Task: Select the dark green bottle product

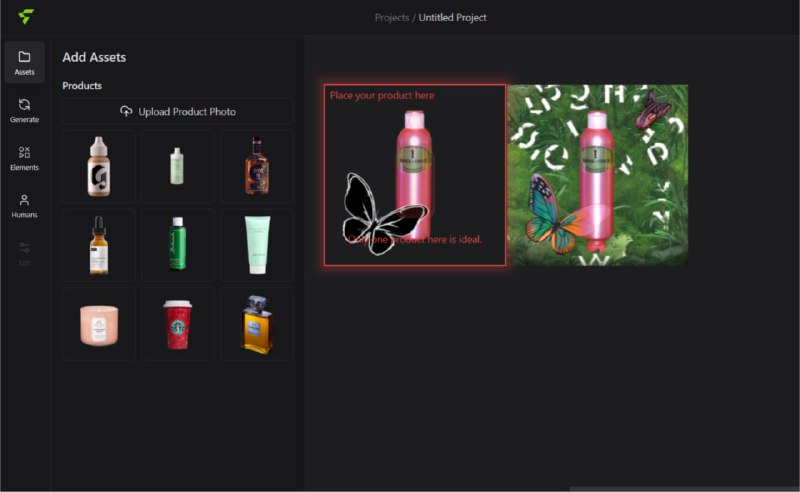Action: tap(177, 245)
